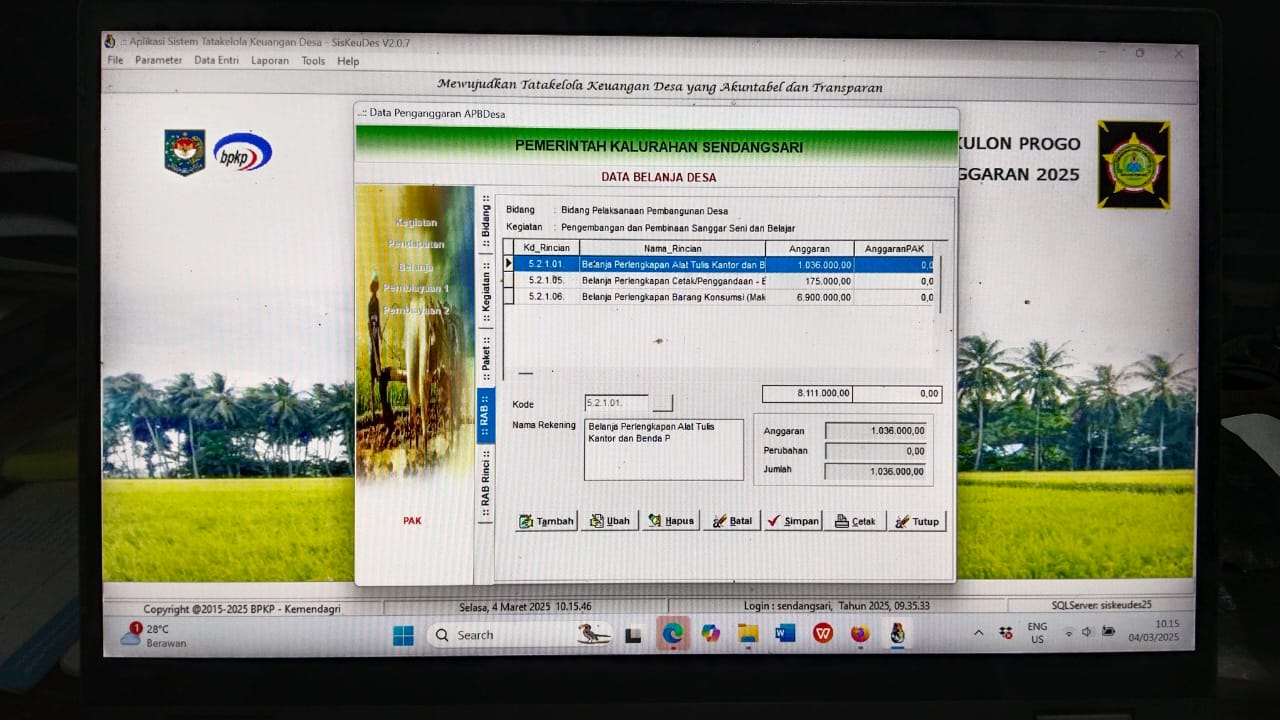Click the Nama Rekening text box
1280x720 pixels.
click(664, 449)
